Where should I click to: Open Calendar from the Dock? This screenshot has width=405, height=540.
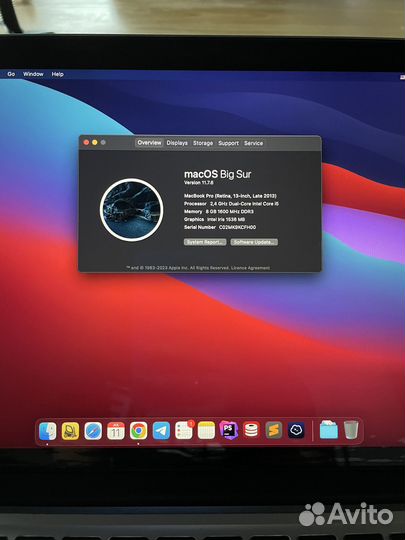[116, 431]
